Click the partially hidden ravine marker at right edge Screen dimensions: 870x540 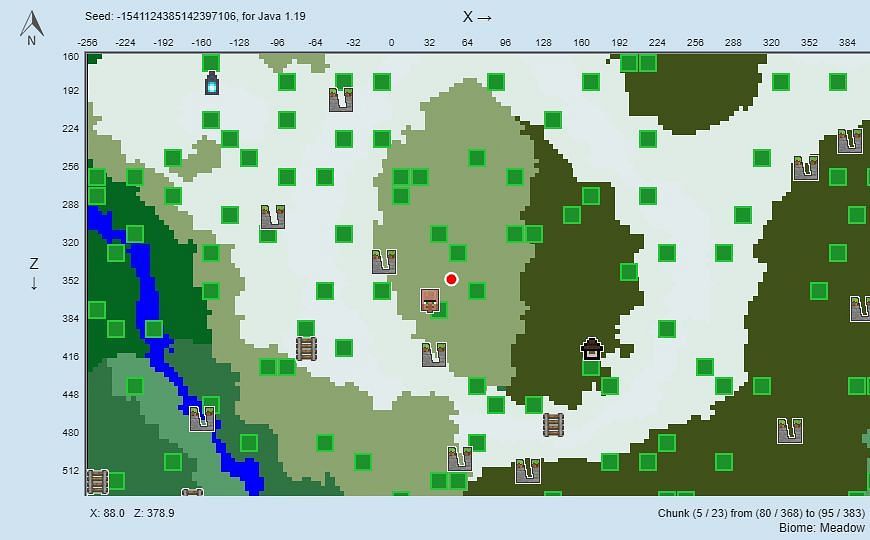click(860, 309)
